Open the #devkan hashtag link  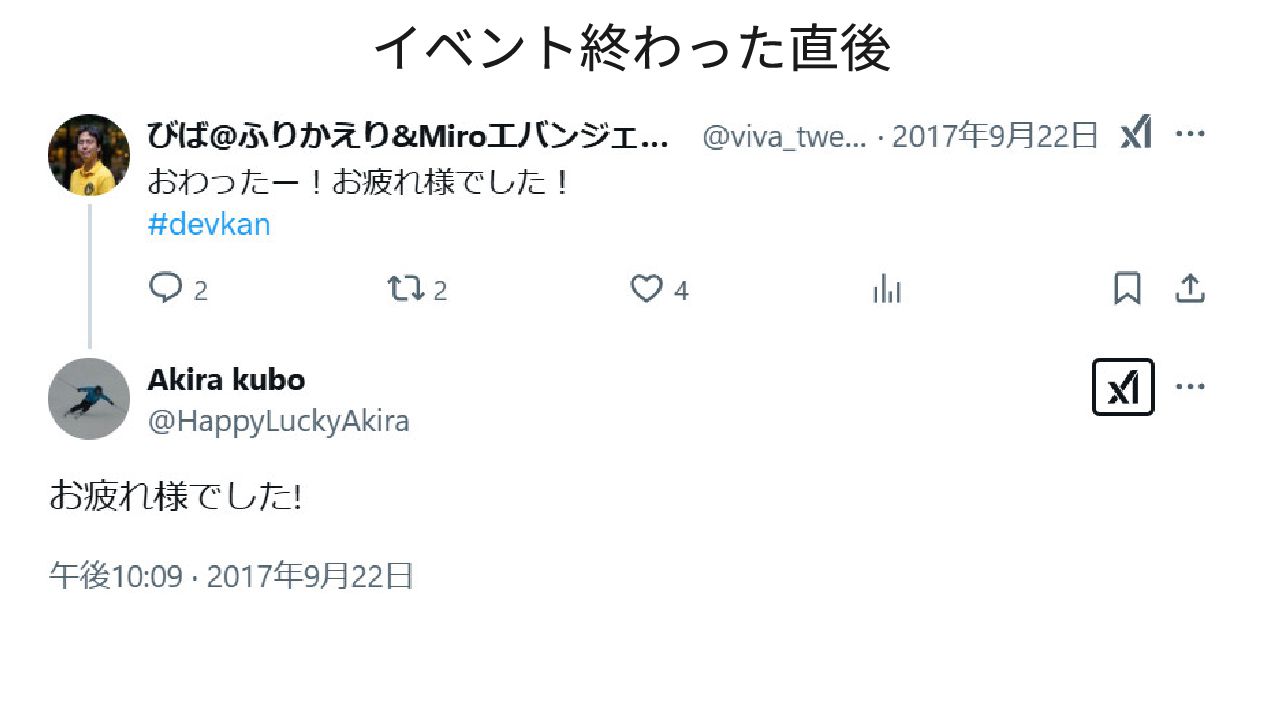pyautogui.click(x=209, y=224)
